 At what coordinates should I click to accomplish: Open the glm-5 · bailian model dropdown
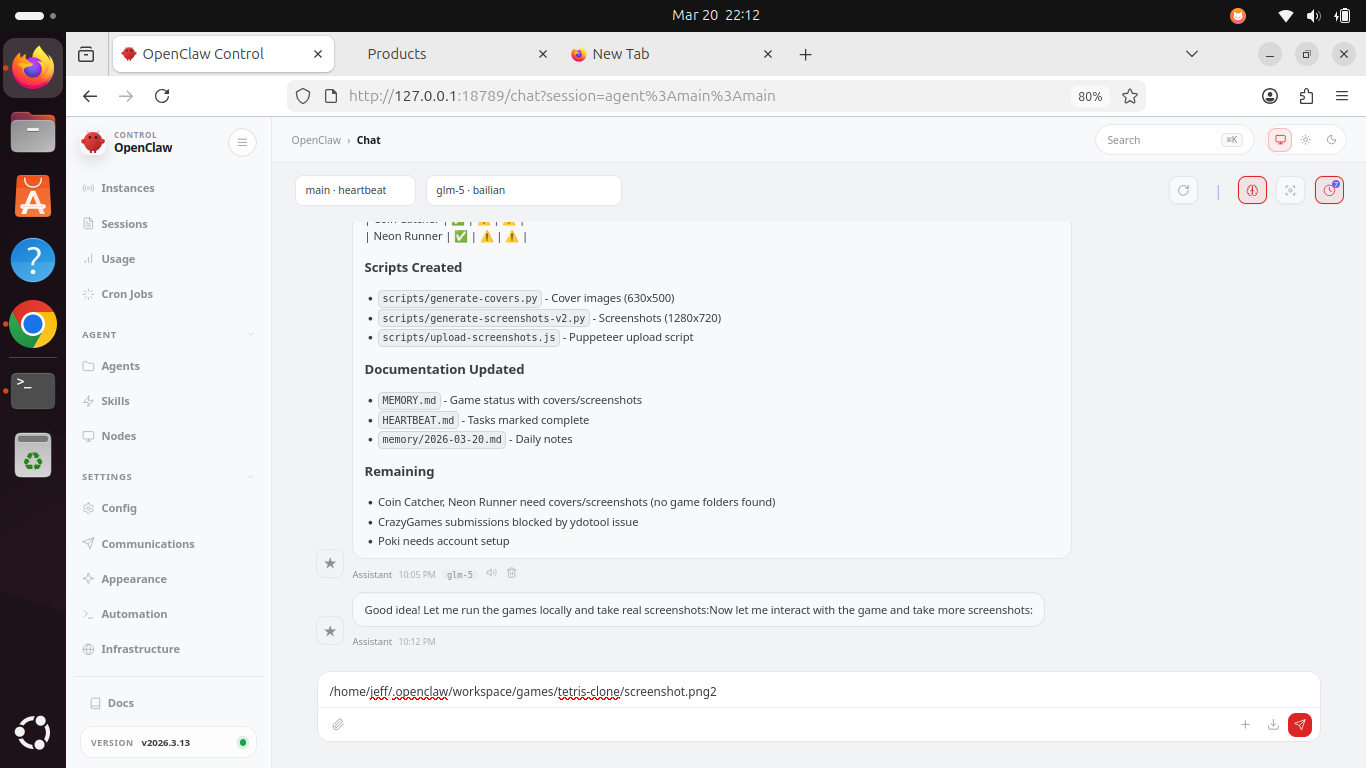523,190
